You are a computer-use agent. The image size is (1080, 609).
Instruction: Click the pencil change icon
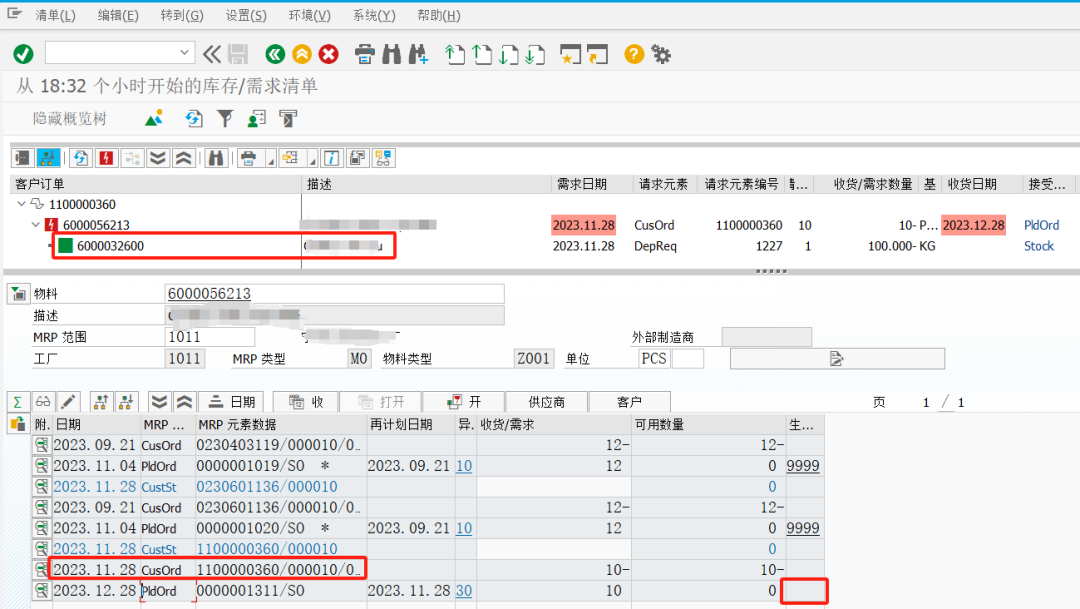point(68,402)
